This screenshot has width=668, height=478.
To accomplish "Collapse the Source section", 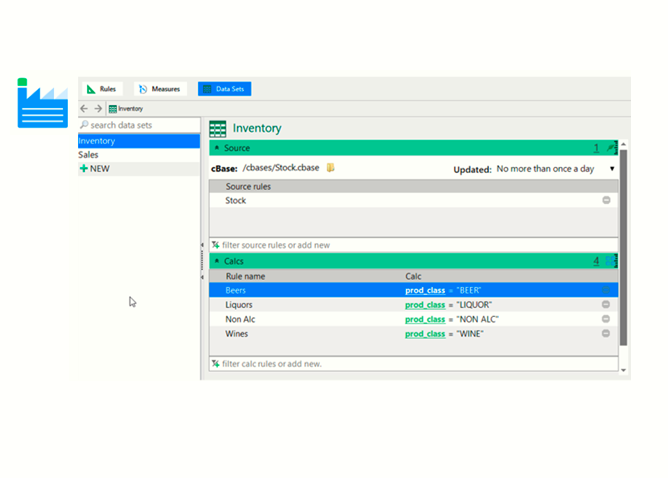I will pos(216,148).
